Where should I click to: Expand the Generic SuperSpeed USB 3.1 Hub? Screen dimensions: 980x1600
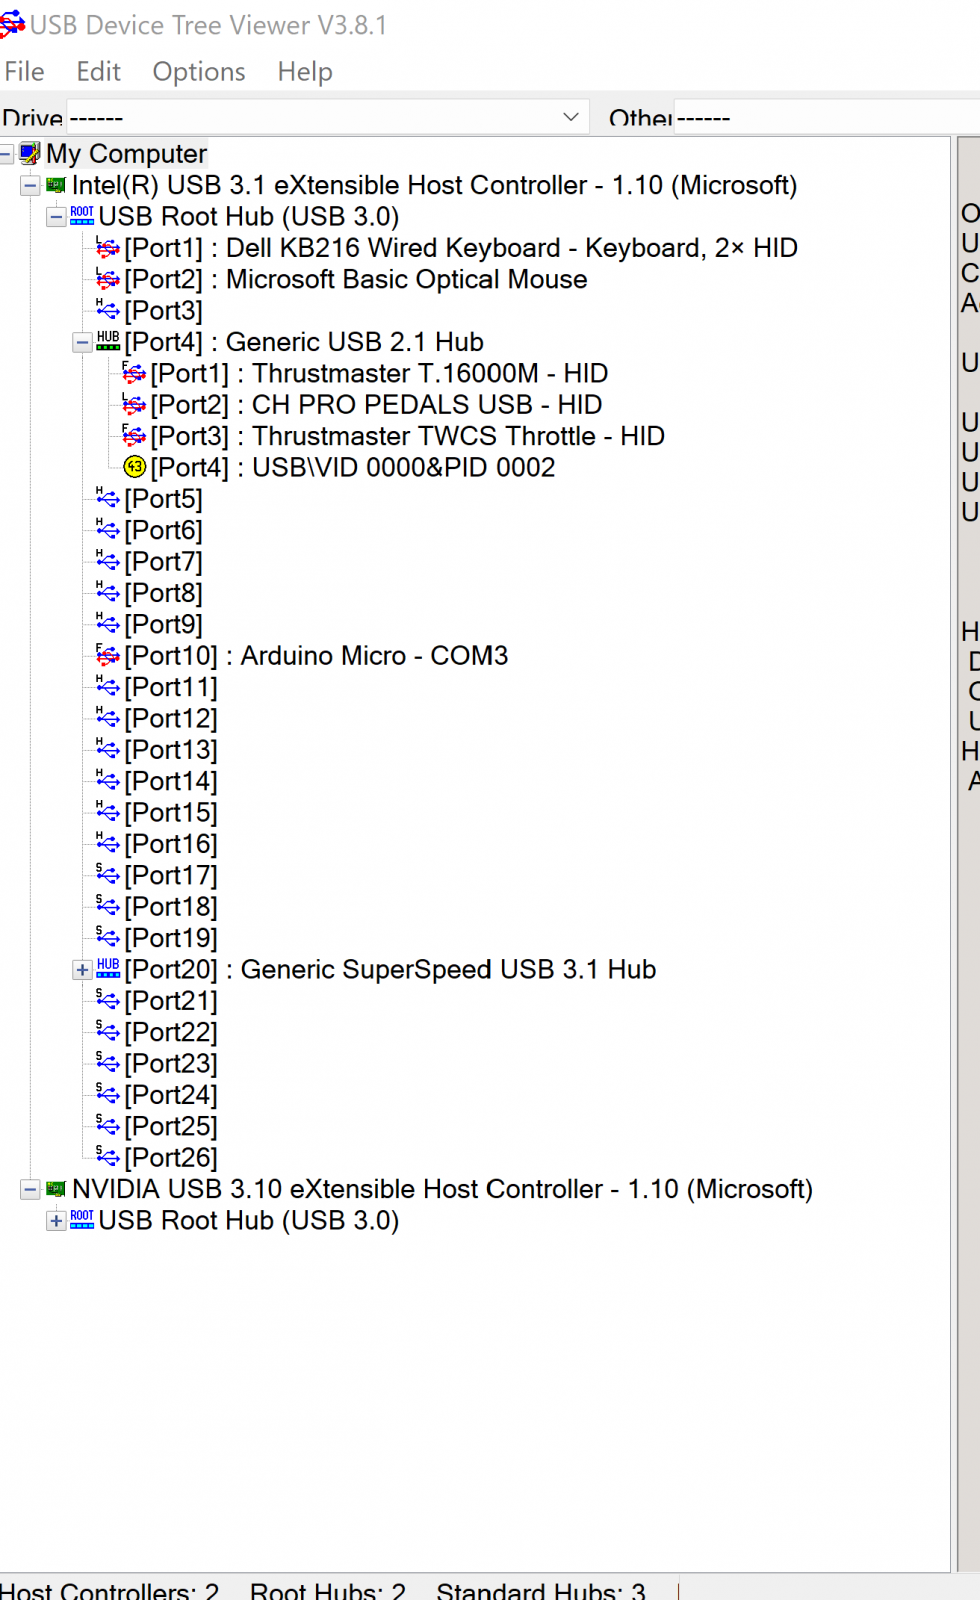point(82,970)
